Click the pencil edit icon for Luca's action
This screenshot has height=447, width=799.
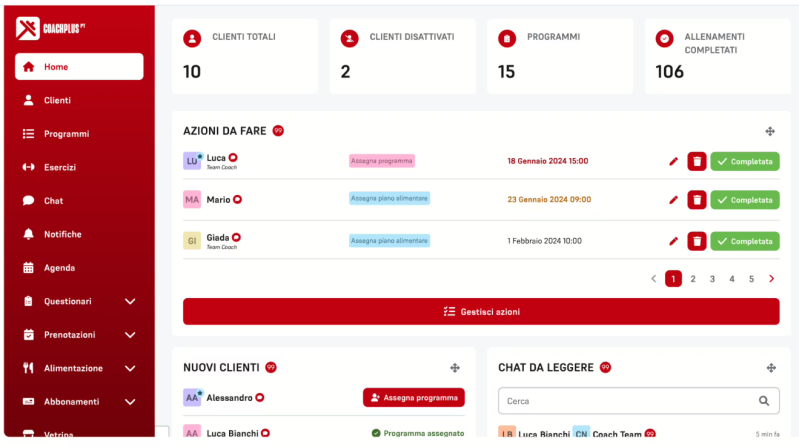[x=673, y=161]
